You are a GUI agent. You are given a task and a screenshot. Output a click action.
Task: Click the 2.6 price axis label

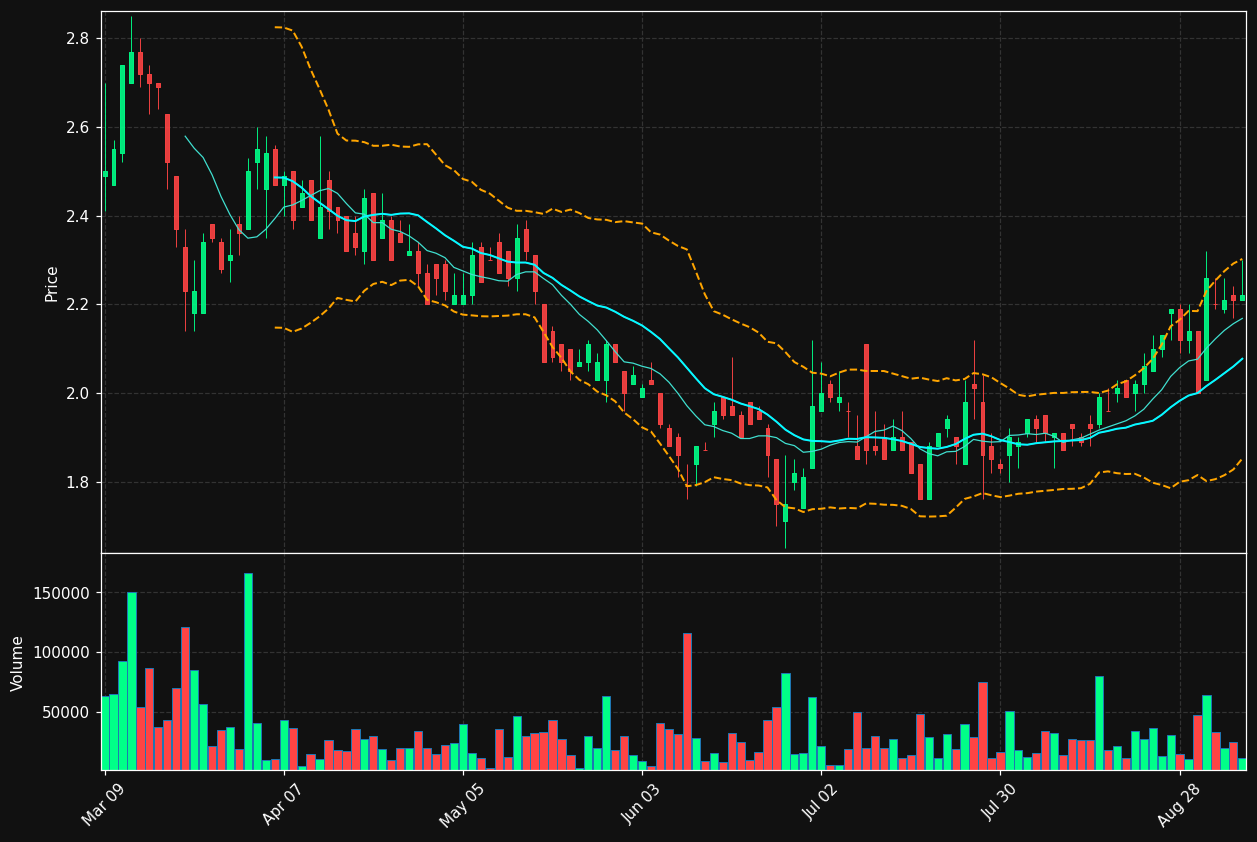(x=78, y=128)
